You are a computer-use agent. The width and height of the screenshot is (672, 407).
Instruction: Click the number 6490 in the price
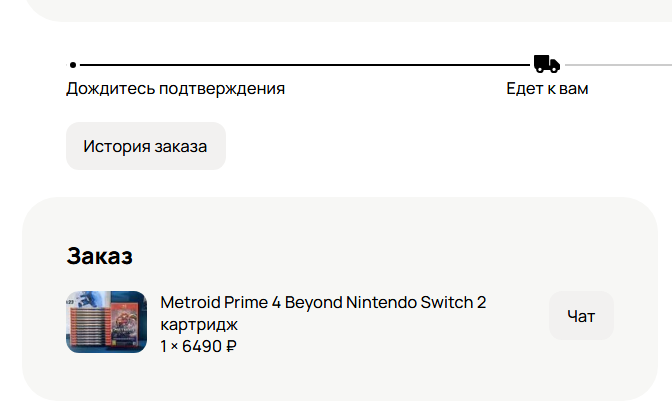click(x=202, y=346)
